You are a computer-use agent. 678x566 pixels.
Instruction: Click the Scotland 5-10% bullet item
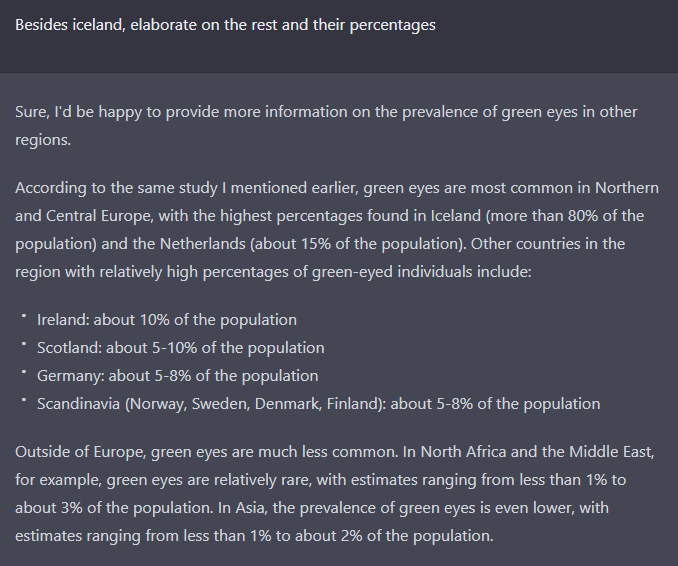coord(181,348)
